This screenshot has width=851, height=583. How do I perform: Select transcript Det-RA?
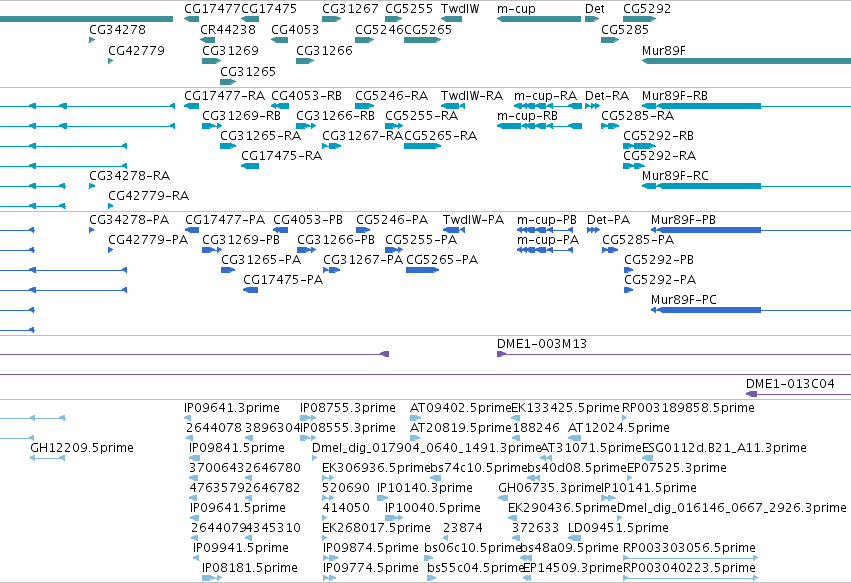607,96
